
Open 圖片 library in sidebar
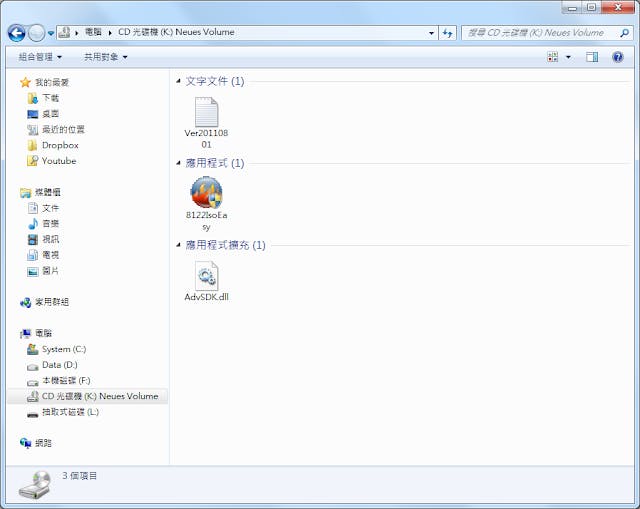43,271
